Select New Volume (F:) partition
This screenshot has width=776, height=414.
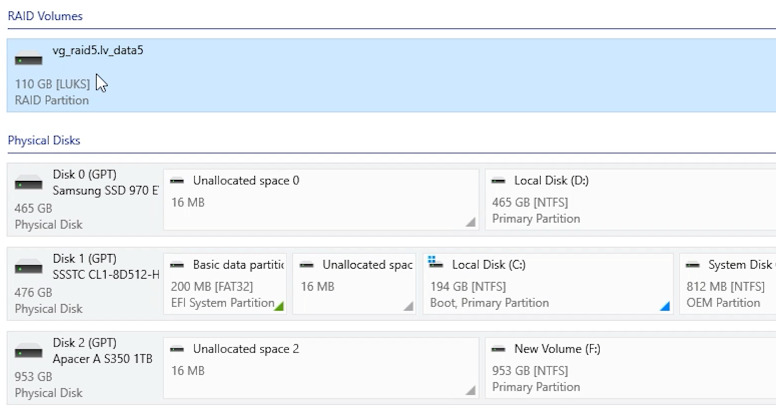click(x=630, y=368)
